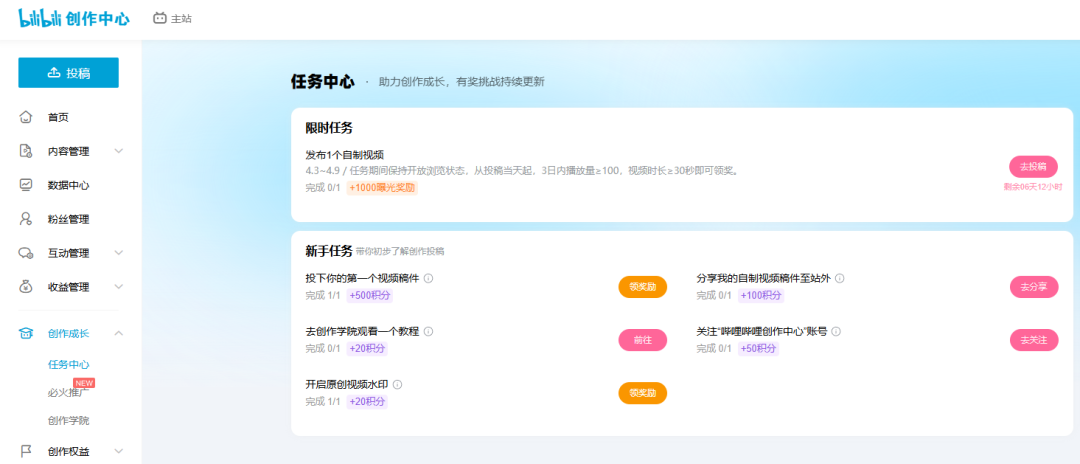Select 必火推广 submenu item
The height and width of the screenshot is (464, 1080).
[68, 392]
